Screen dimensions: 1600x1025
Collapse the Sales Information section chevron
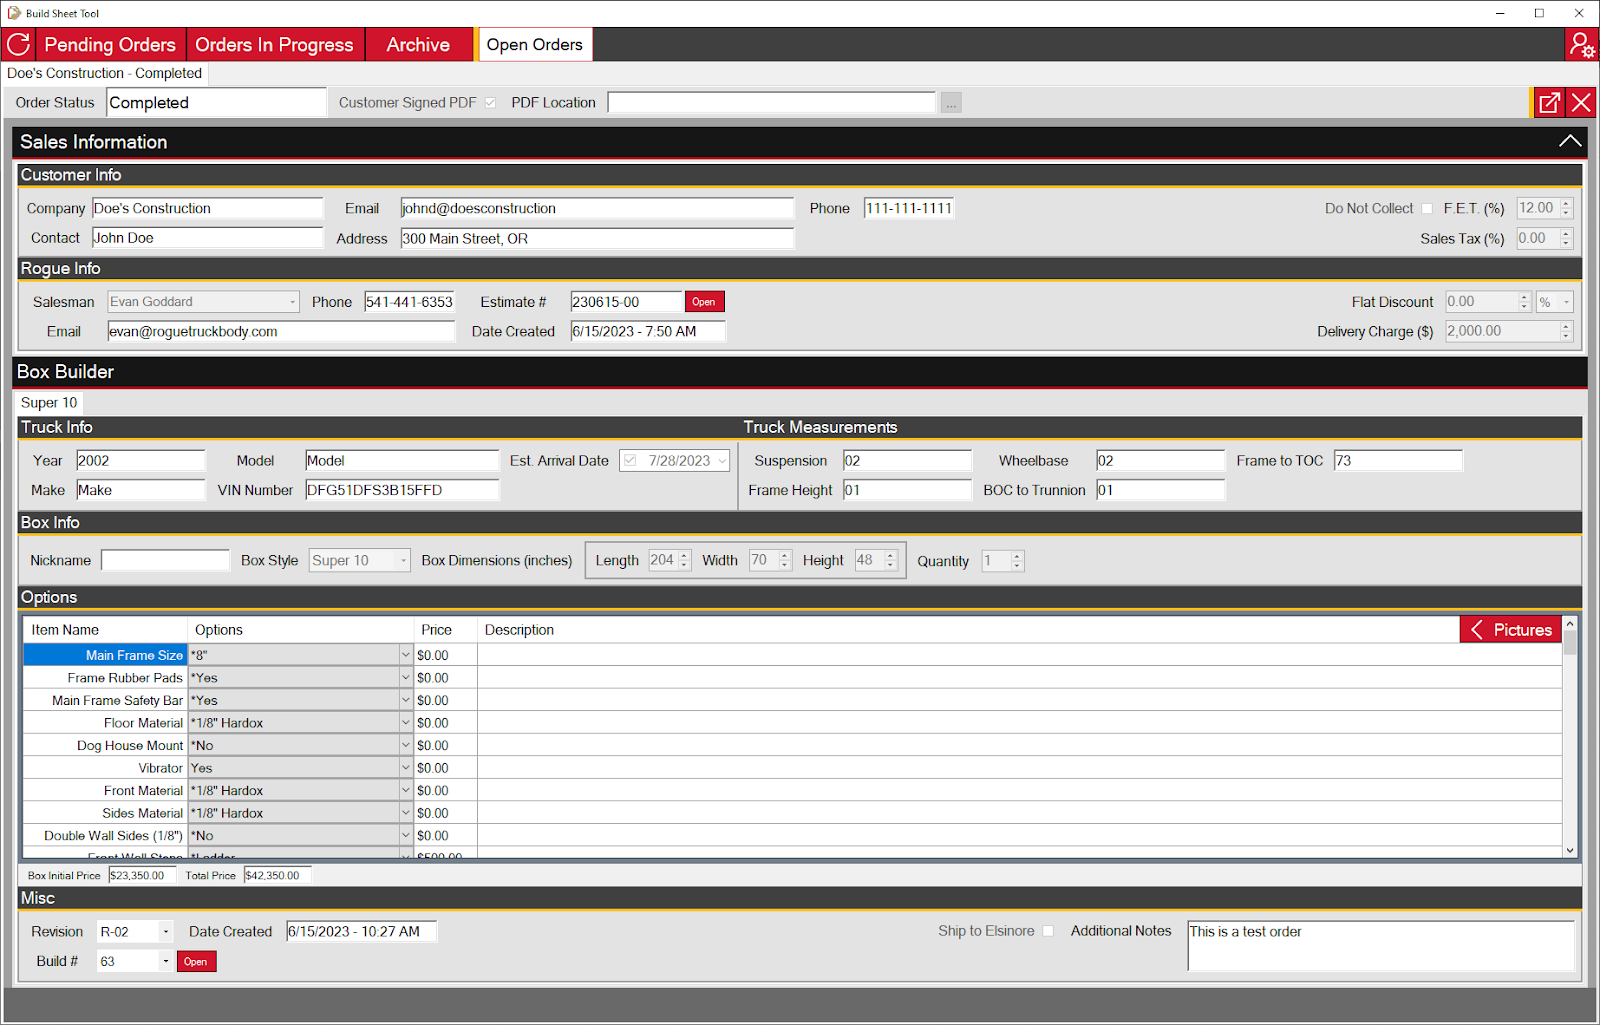[x=1569, y=142]
